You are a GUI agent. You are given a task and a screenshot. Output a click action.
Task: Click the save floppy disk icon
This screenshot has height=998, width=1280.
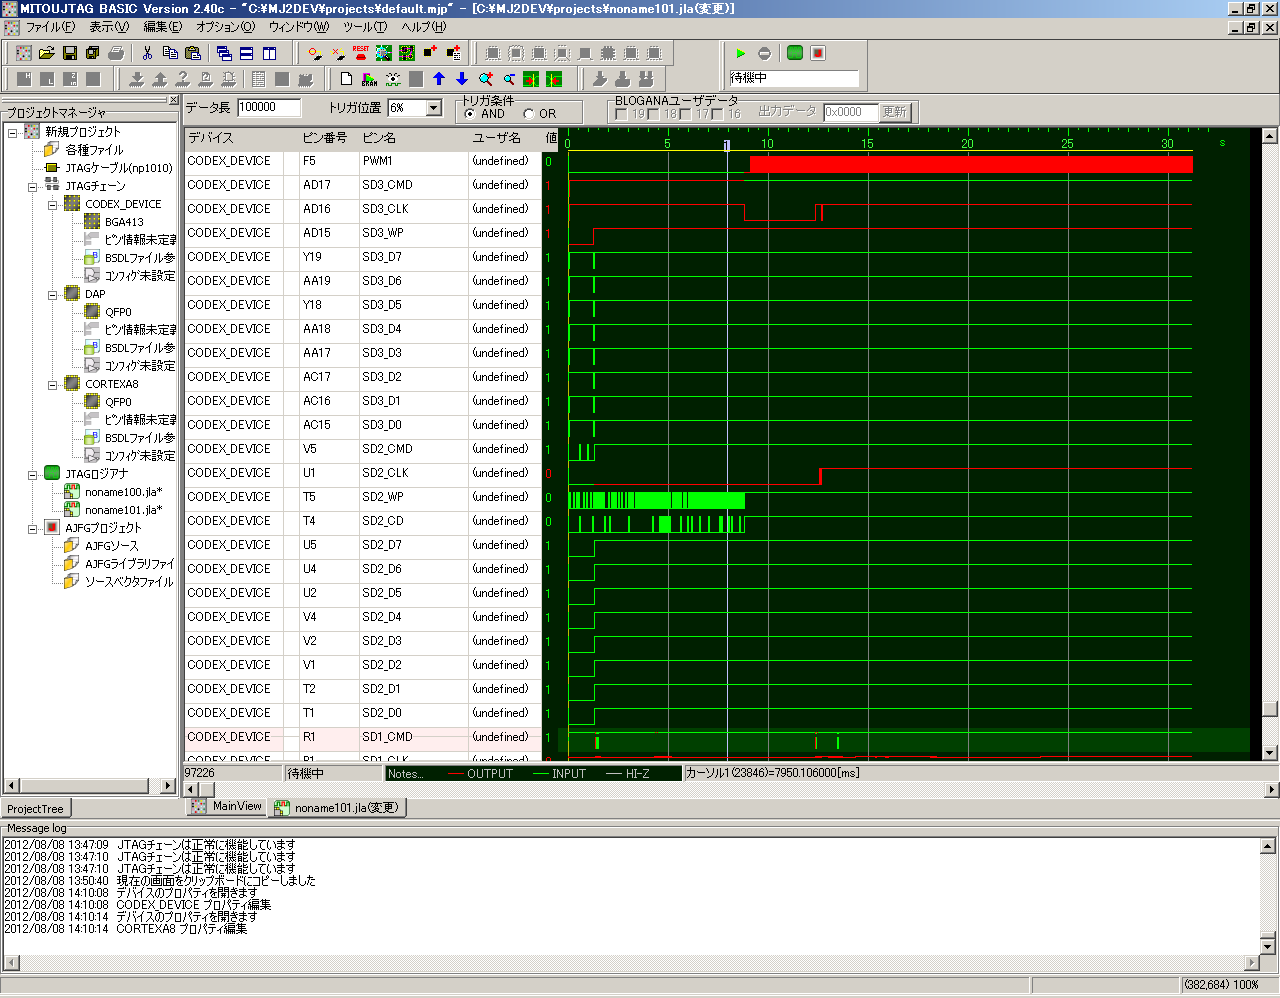70,53
